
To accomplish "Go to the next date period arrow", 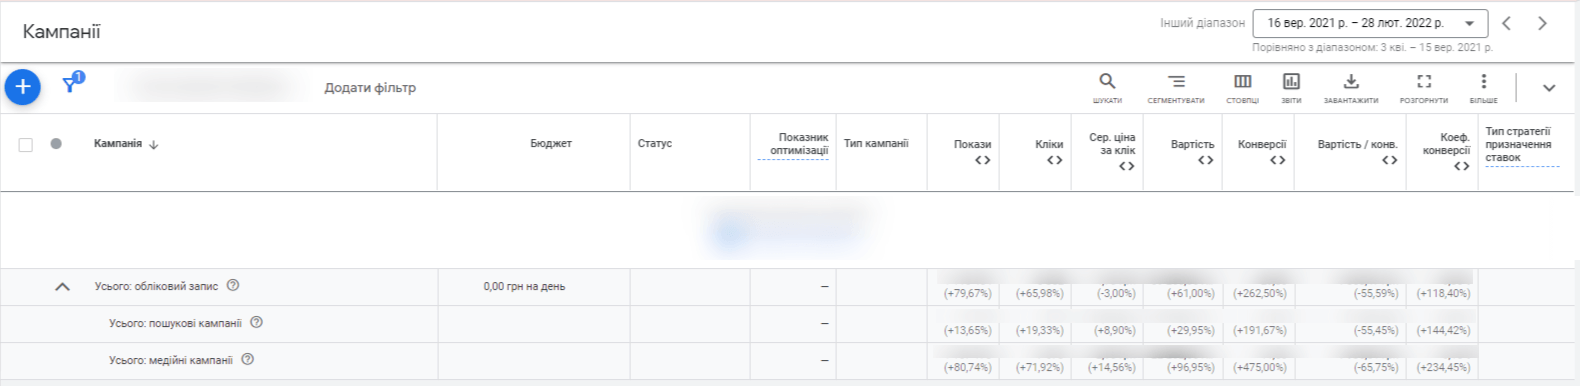I will point(1543,23).
